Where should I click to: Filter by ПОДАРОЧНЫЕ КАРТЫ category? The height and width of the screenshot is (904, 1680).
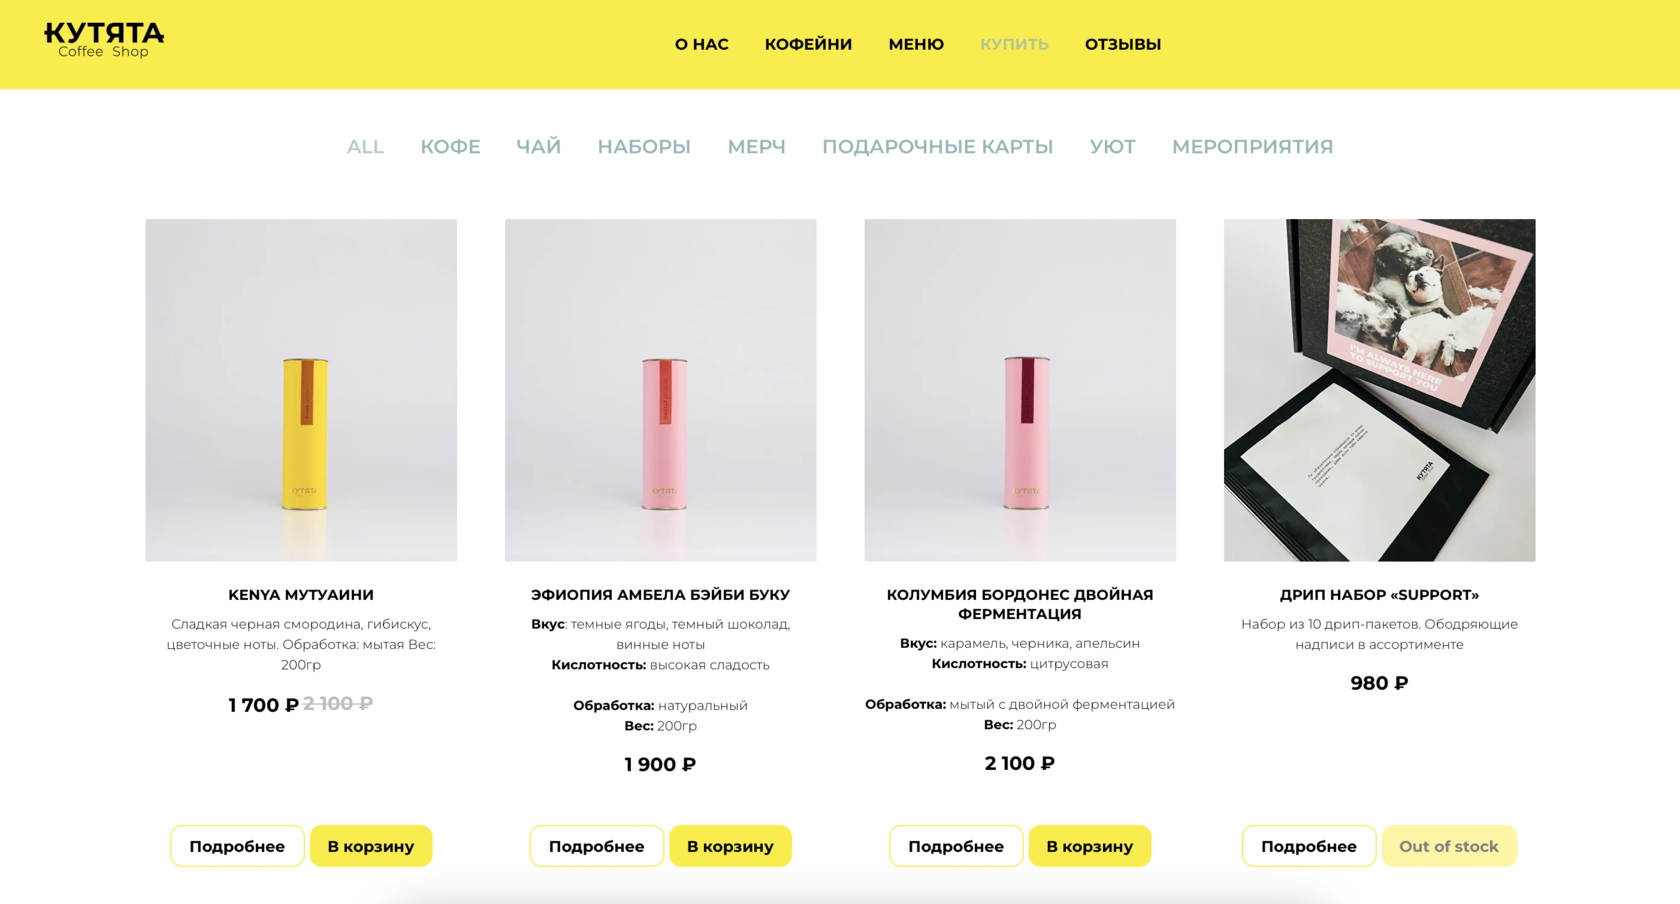[x=937, y=147]
